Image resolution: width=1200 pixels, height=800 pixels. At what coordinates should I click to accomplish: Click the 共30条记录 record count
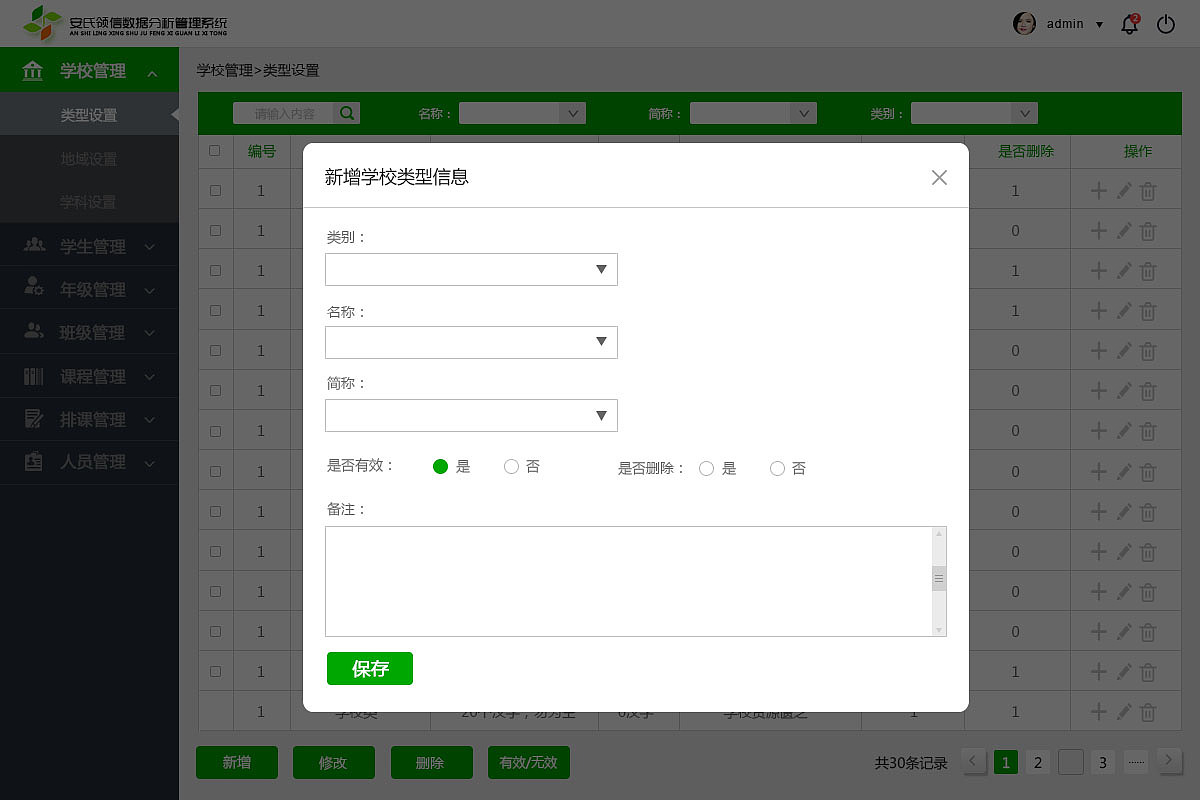(x=911, y=763)
